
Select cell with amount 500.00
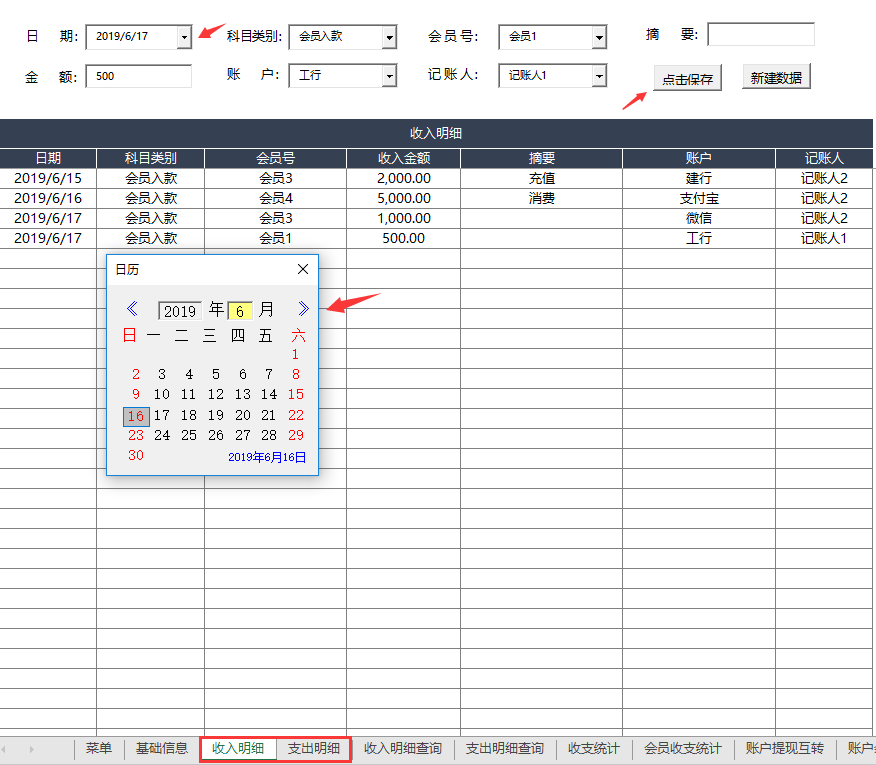[x=404, y=239]
